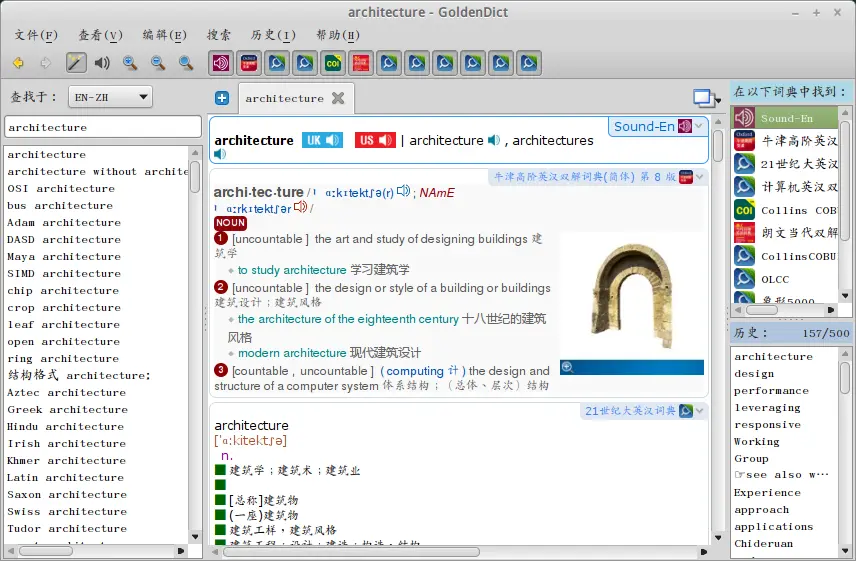Image resolution: width=856 pixels, height=561 pixels.
Task: Open the 查看(V) menu
Action: click(100, 35)
